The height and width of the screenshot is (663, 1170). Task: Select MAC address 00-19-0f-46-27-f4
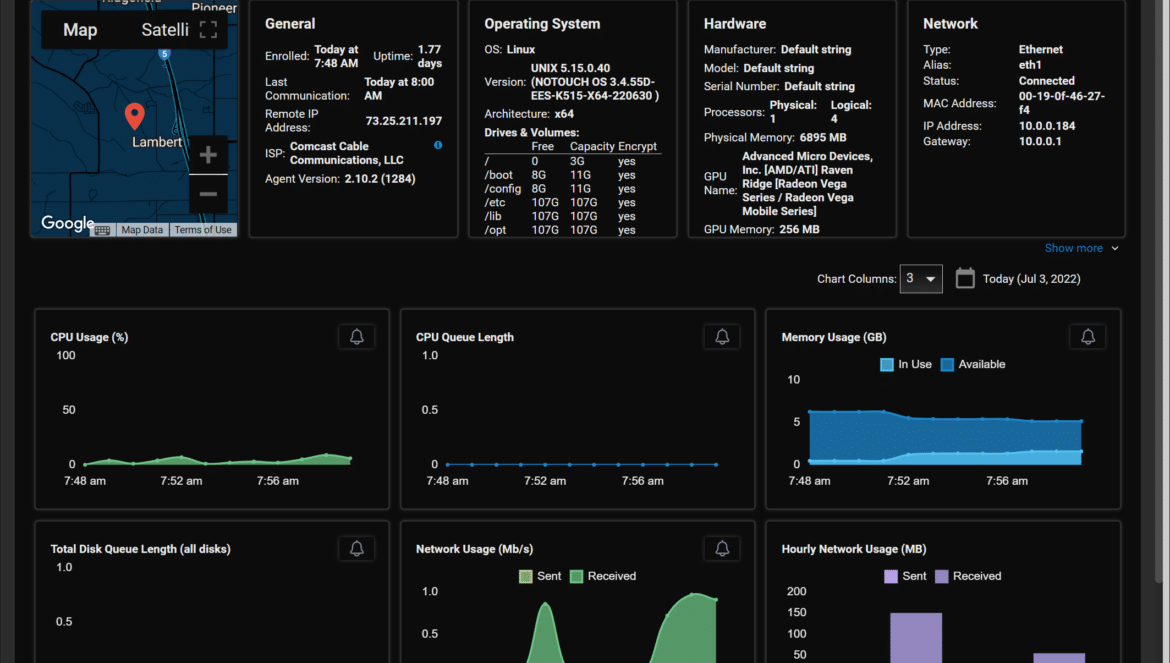point(1062,103)
